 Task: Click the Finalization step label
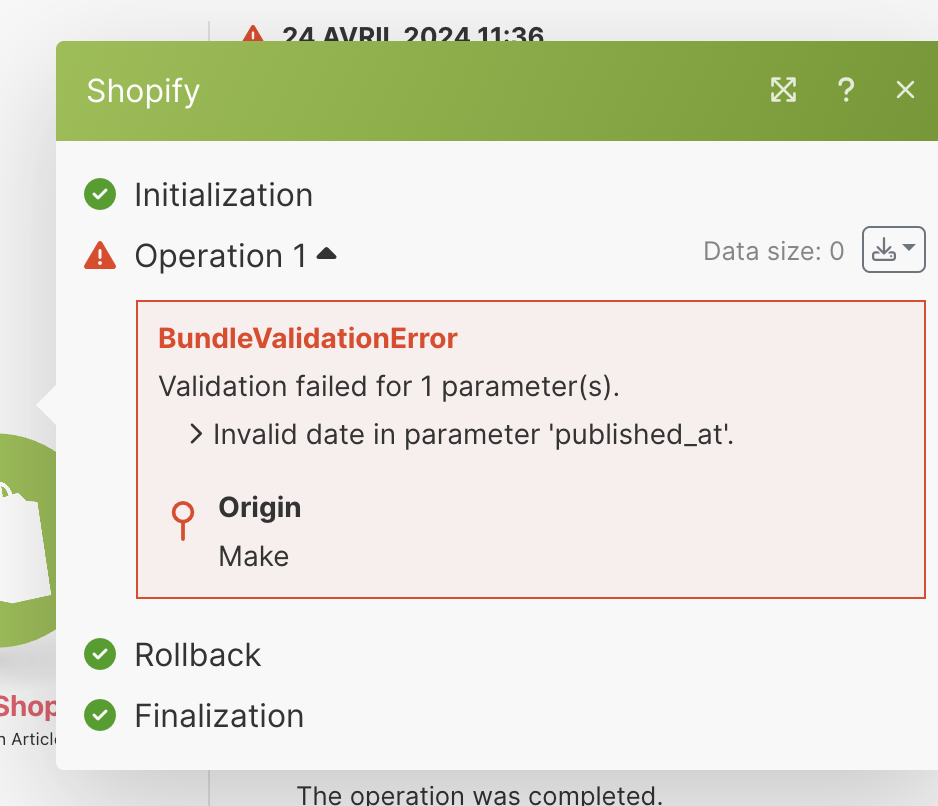[219, 716]
